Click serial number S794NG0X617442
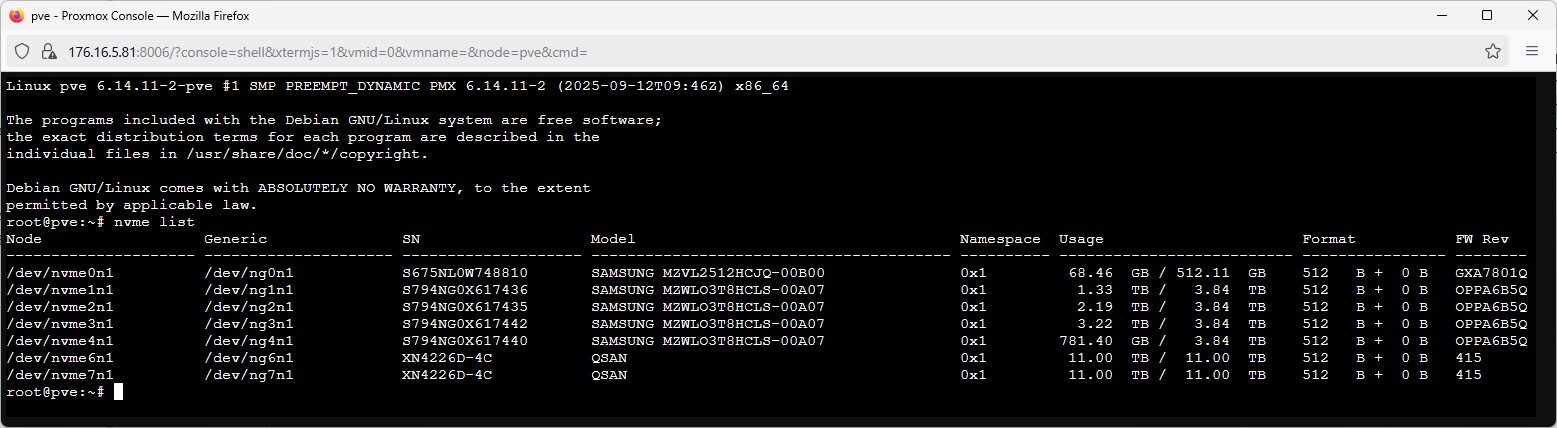The image size is (1557, 428). click(465, 324)
